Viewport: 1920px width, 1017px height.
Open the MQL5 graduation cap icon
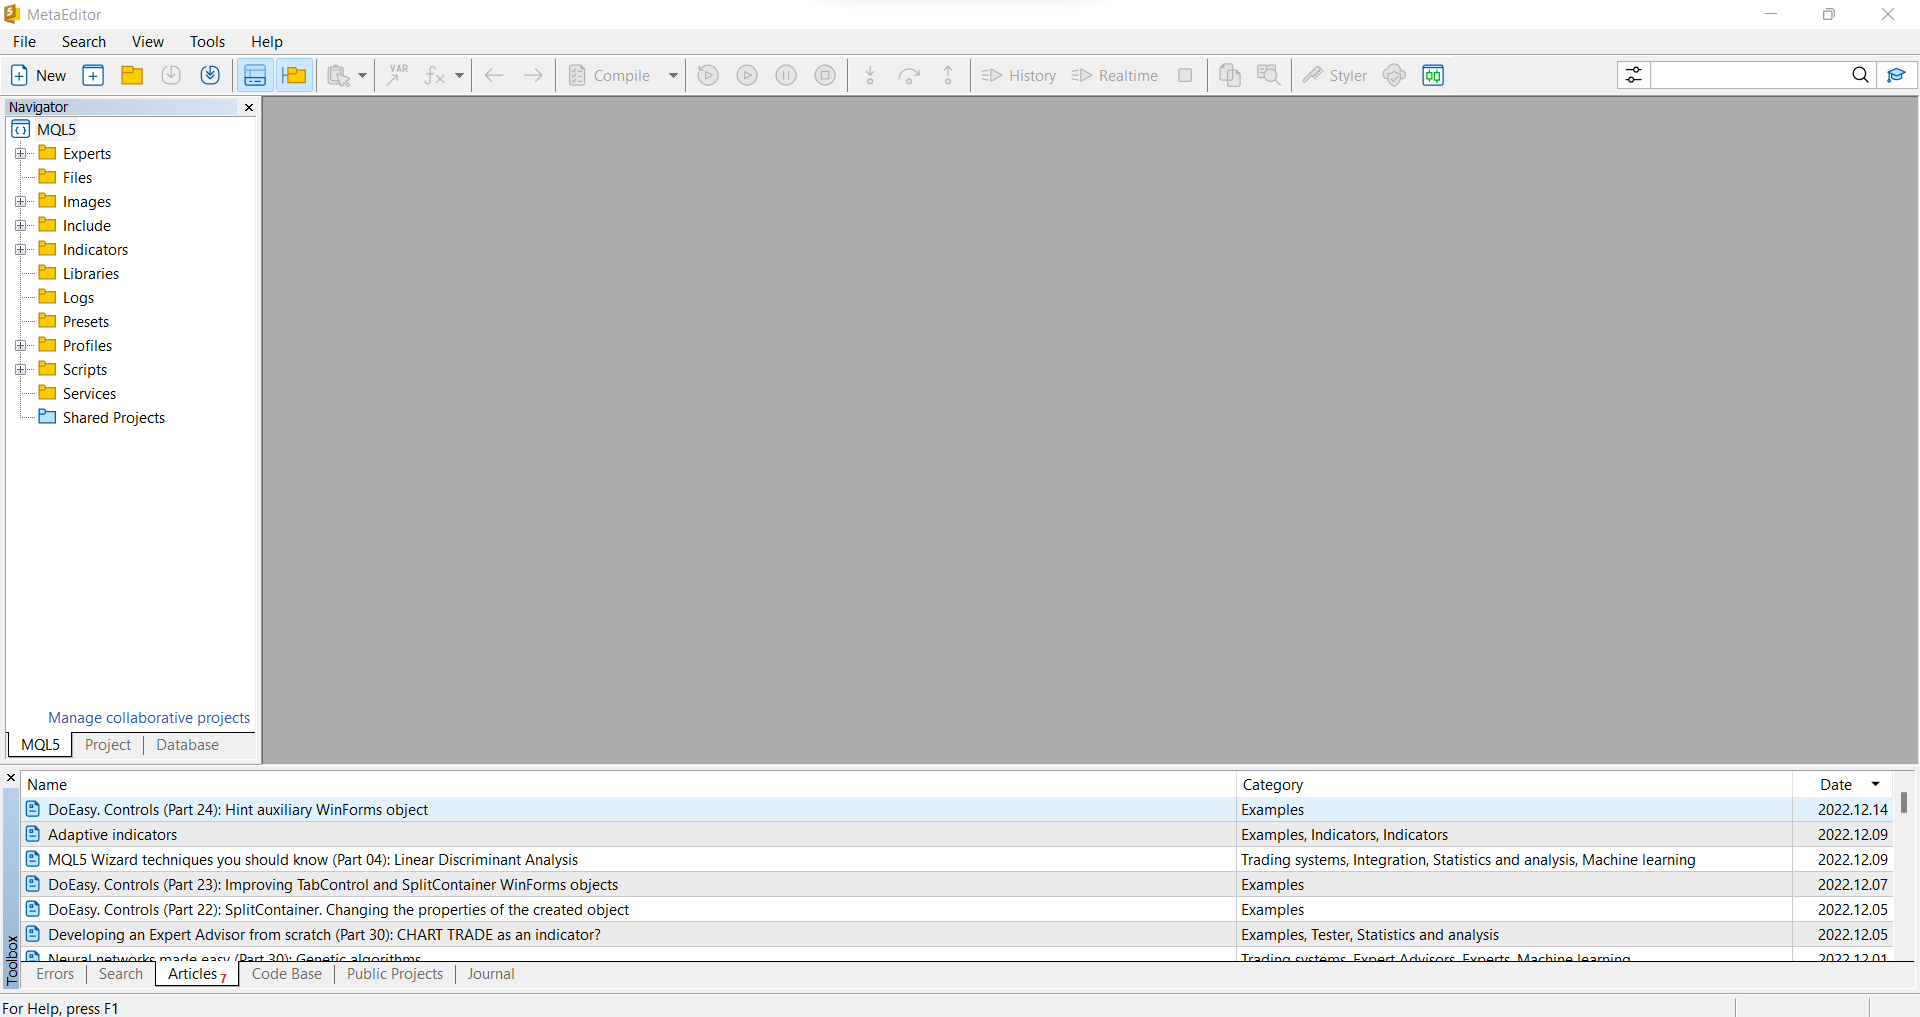(x=1896, y=75)
